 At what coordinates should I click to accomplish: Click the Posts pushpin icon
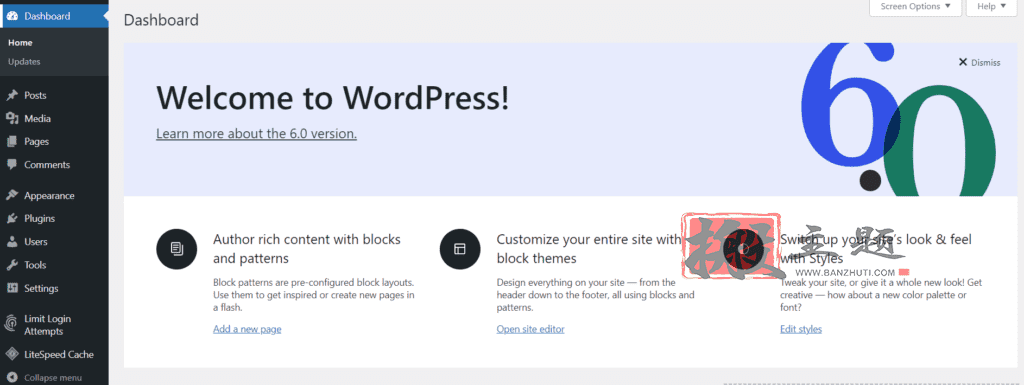pos(12,95)
